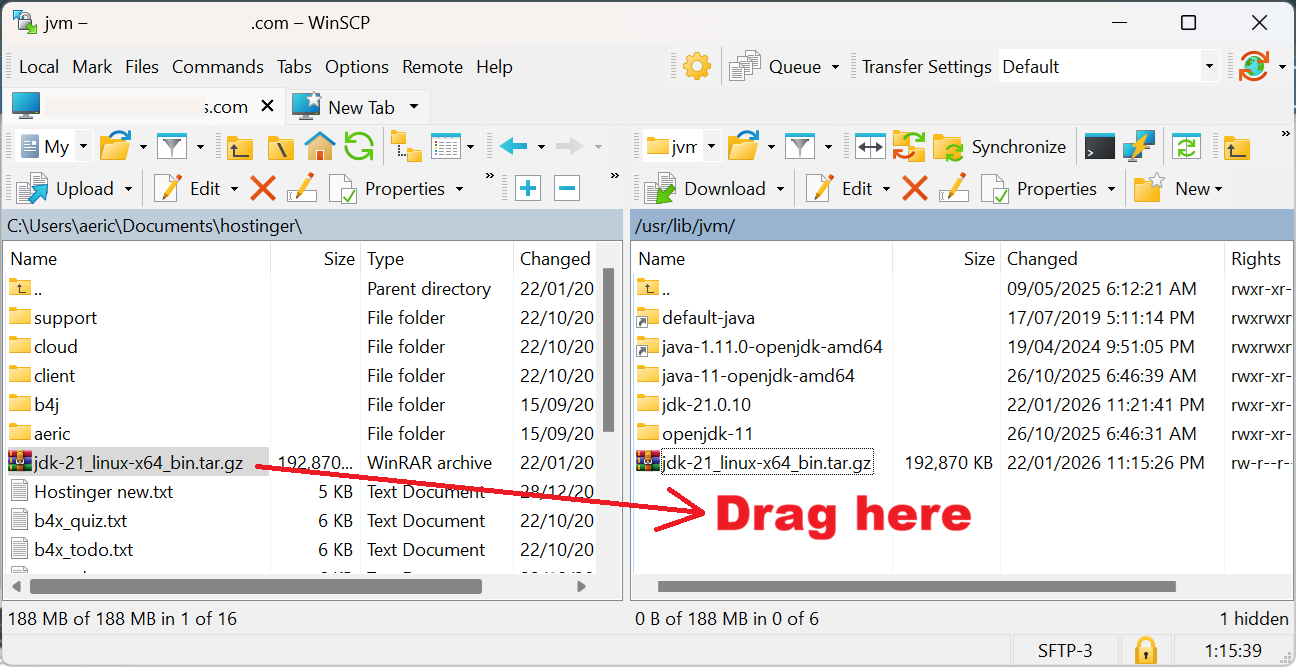The width and height of the screenshot is (1296, 667).
Task: Open Preferences via the gear icon
Action: point(697,67)
